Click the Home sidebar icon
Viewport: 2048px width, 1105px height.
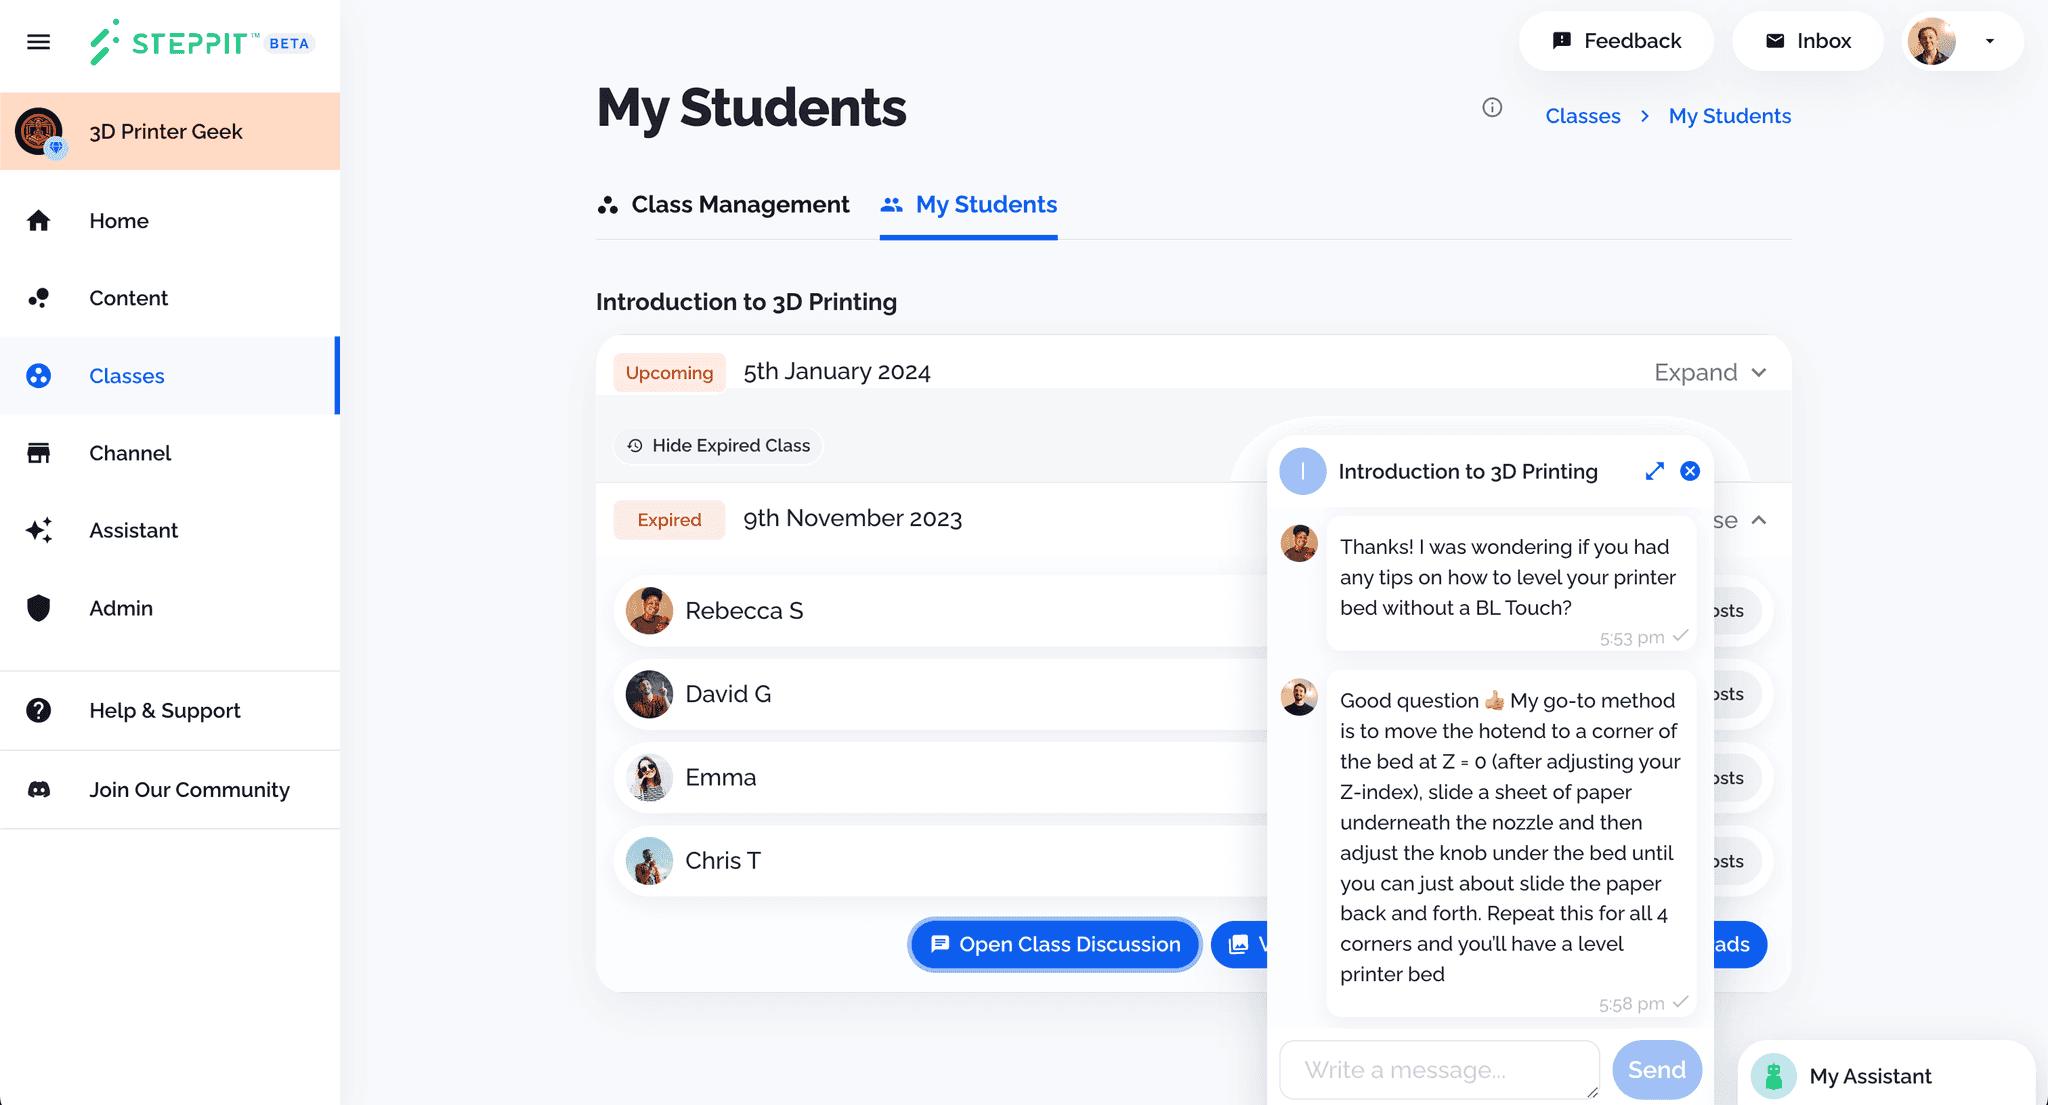(x=38, y=220)
